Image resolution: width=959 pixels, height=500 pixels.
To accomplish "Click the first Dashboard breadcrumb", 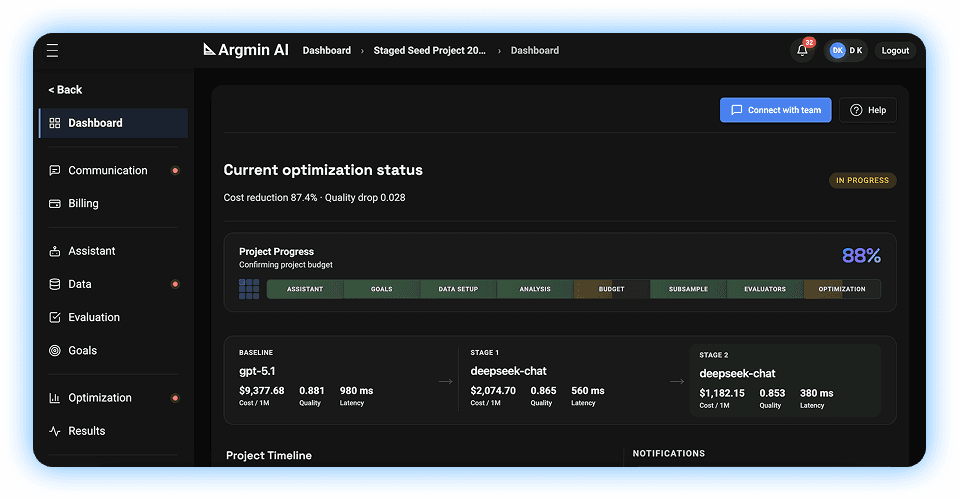I will pos(327,51).
